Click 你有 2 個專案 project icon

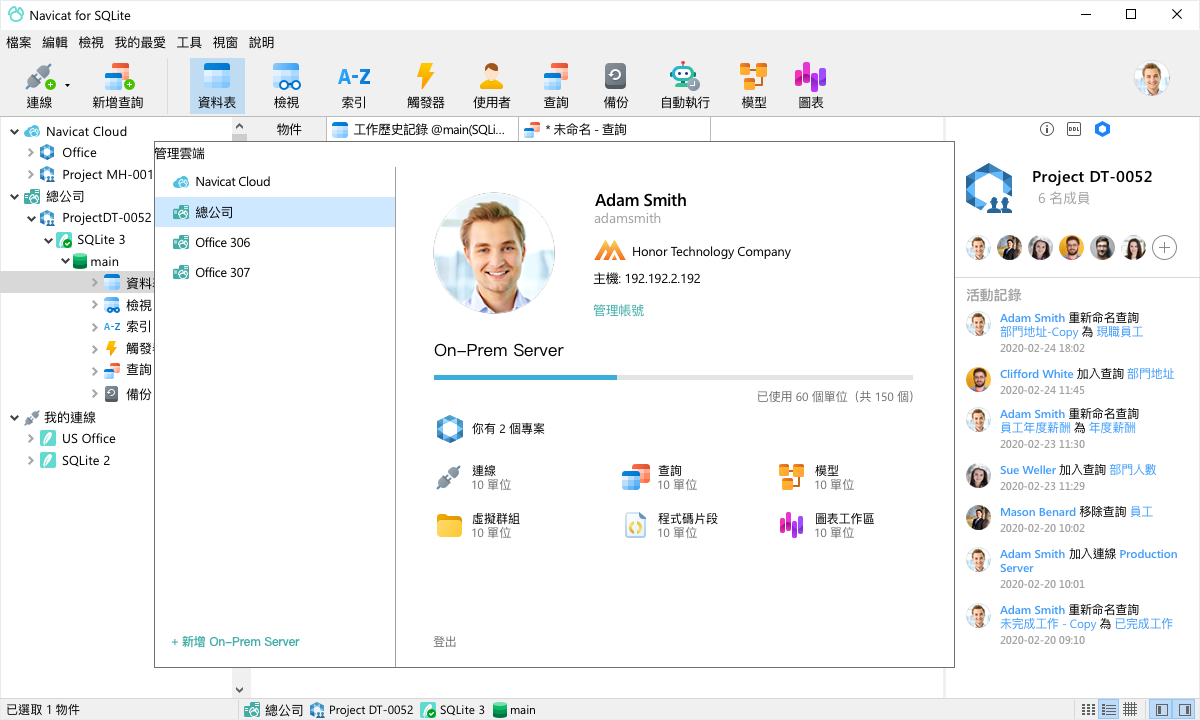point(450,429)
